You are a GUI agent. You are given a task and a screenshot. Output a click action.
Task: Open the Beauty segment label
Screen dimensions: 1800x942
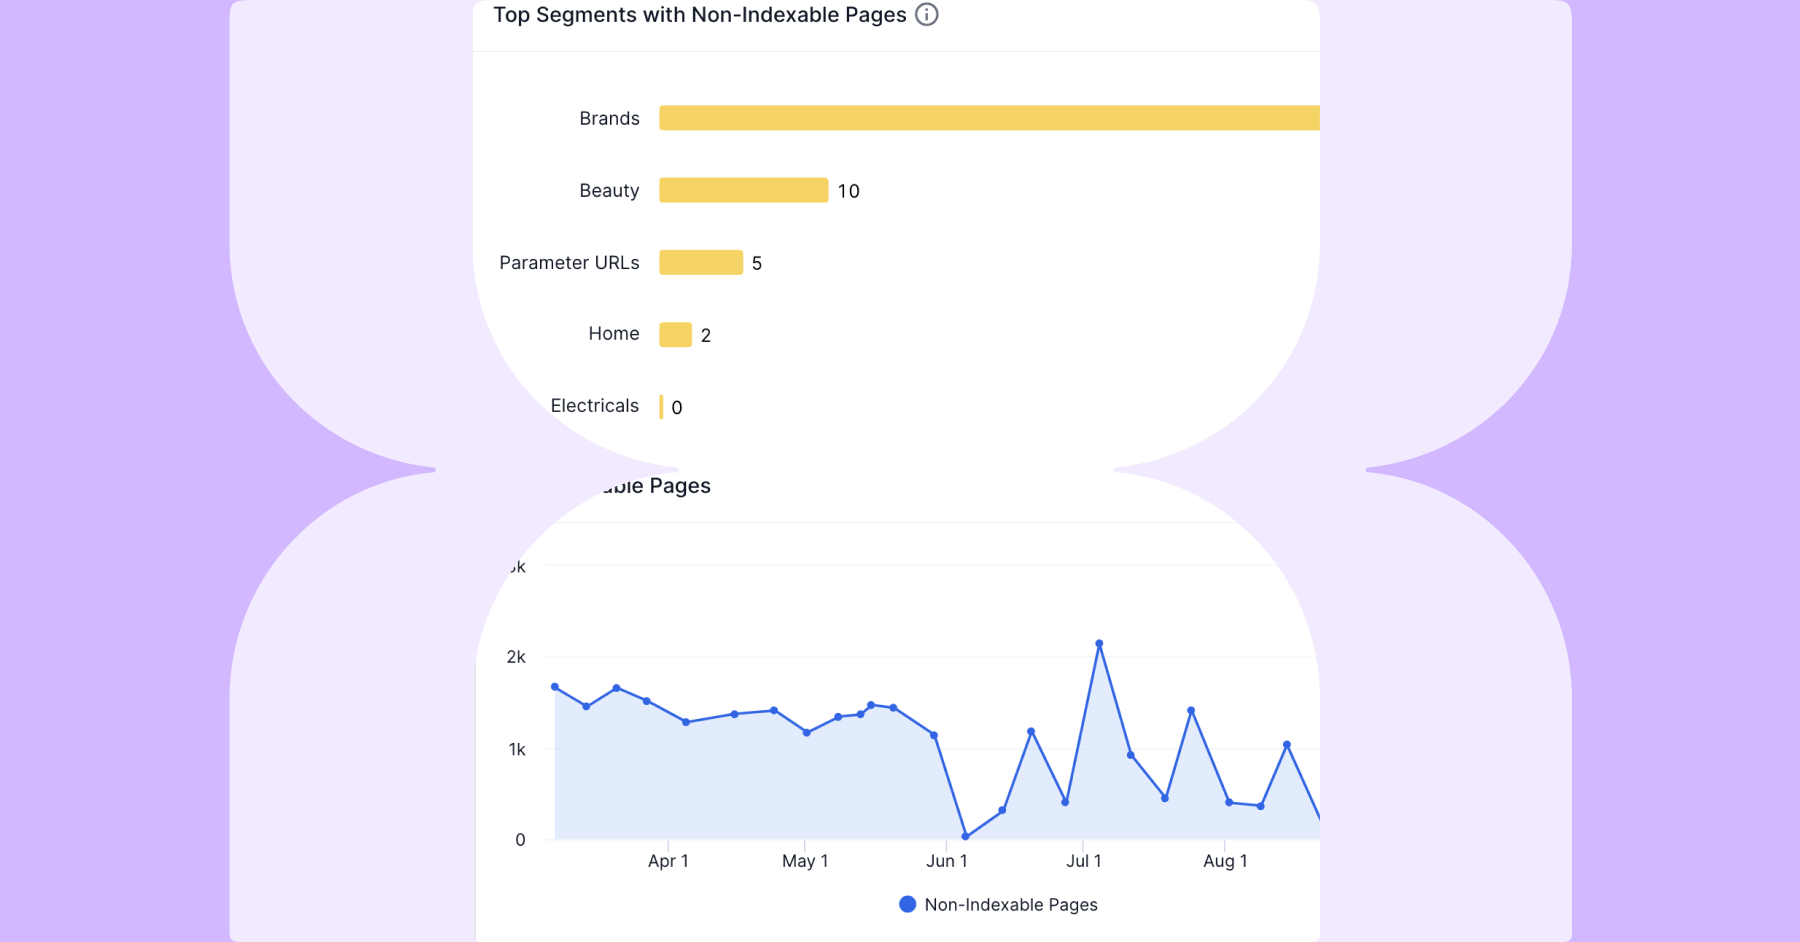609,190
